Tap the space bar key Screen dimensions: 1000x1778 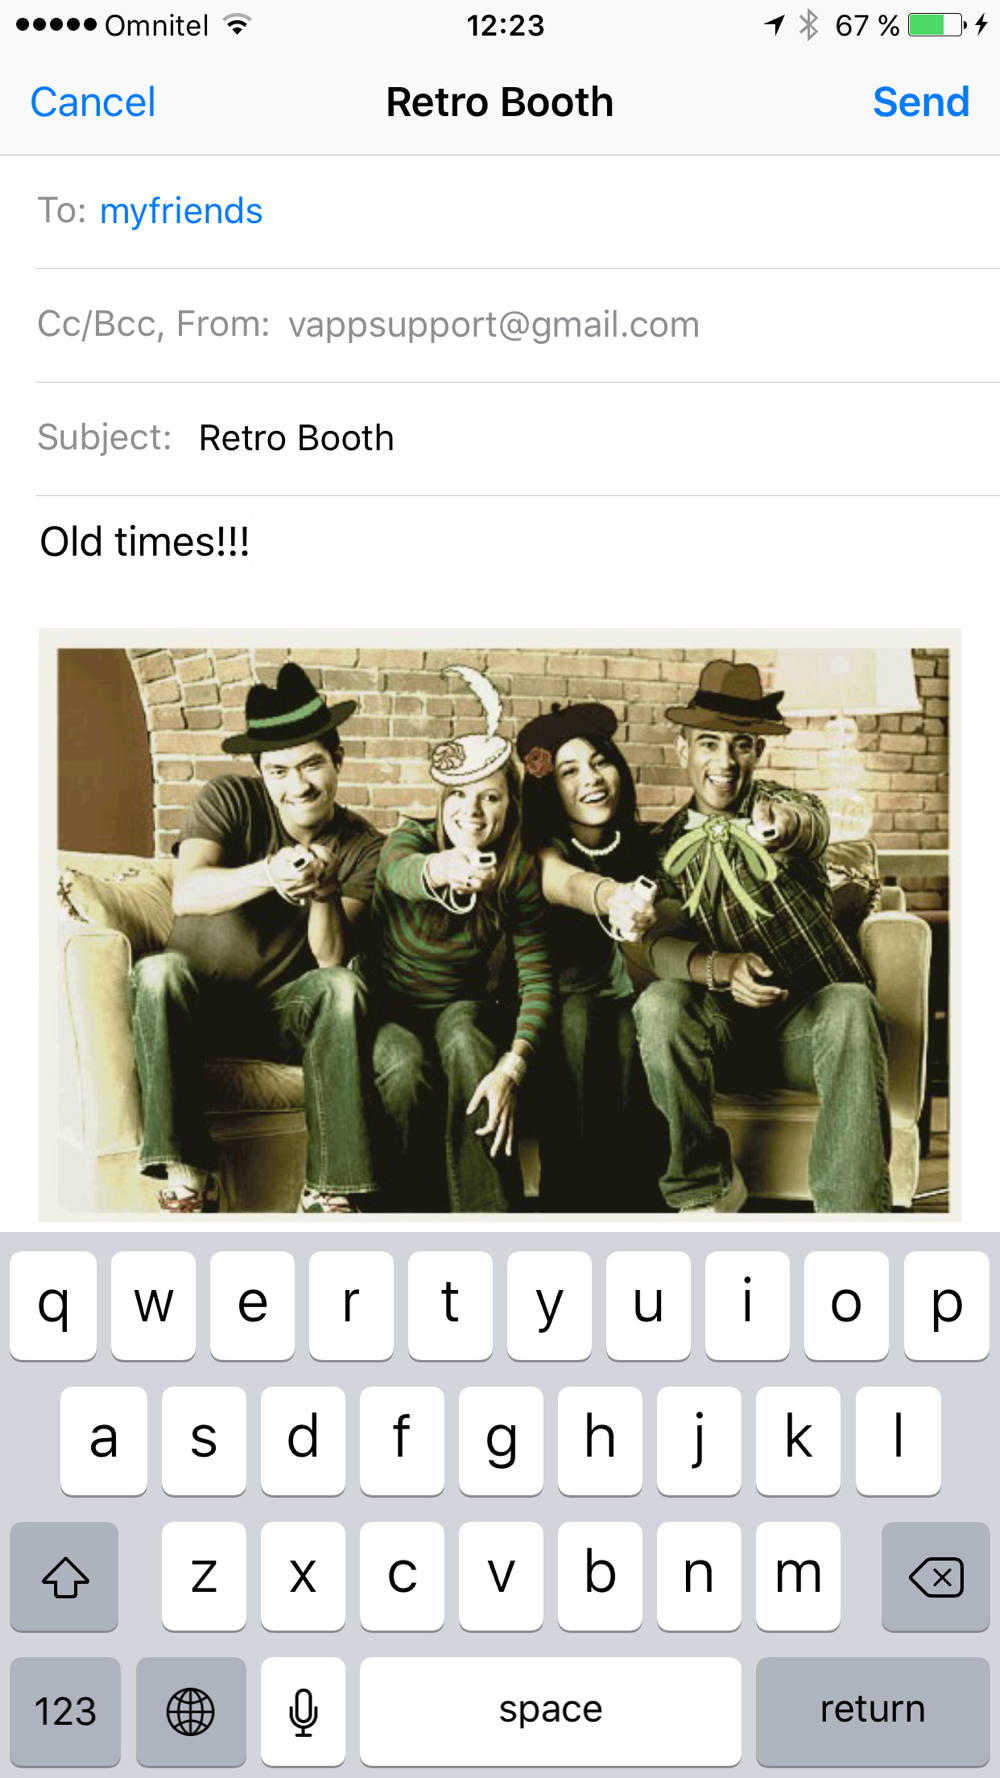coord(550,1711)
